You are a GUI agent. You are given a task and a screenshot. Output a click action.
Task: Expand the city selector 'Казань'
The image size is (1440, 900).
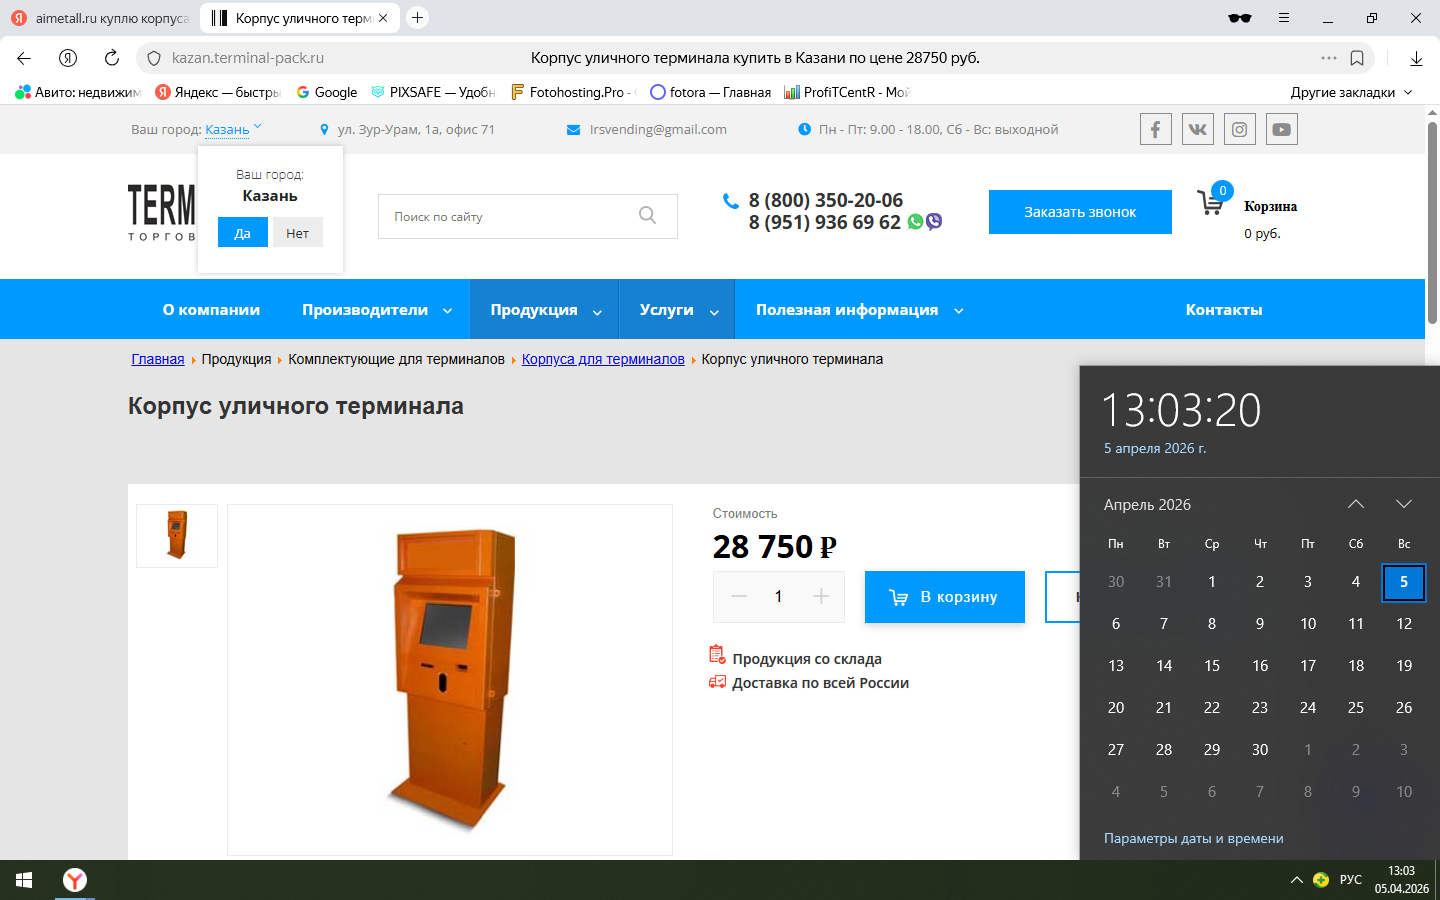click(233, 129)
